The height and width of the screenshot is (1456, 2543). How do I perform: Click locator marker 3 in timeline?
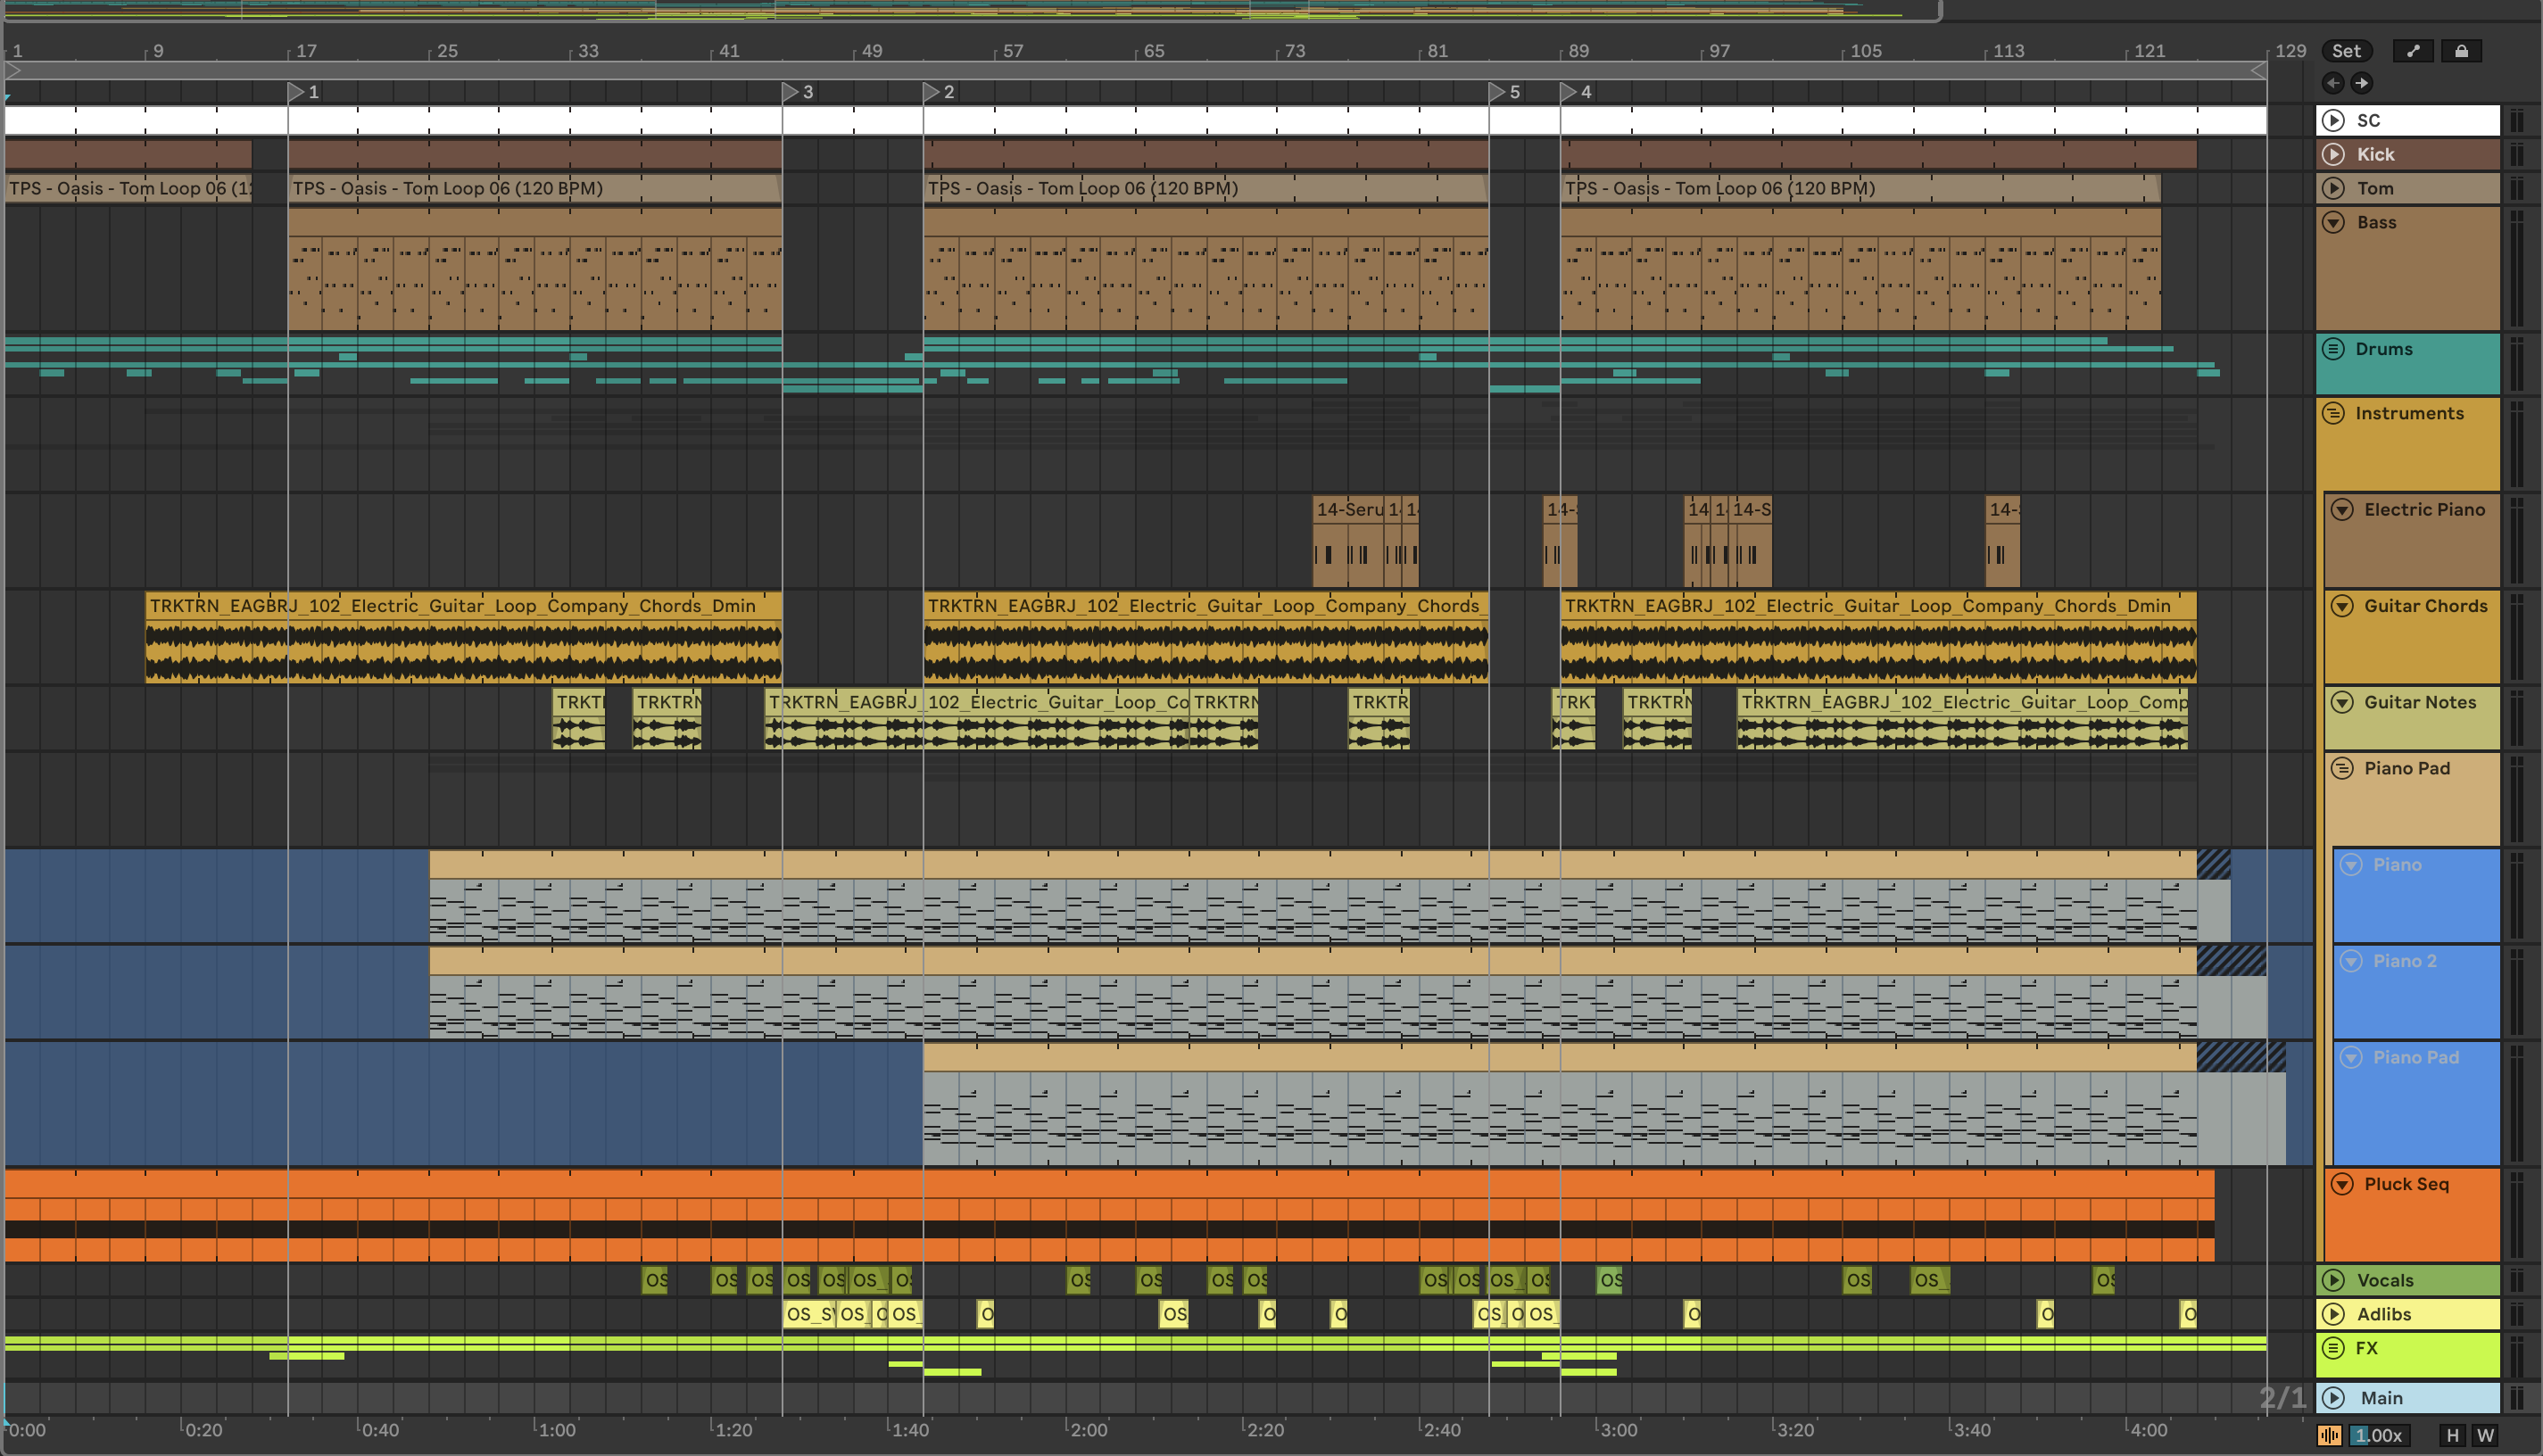tap(791, 92)
